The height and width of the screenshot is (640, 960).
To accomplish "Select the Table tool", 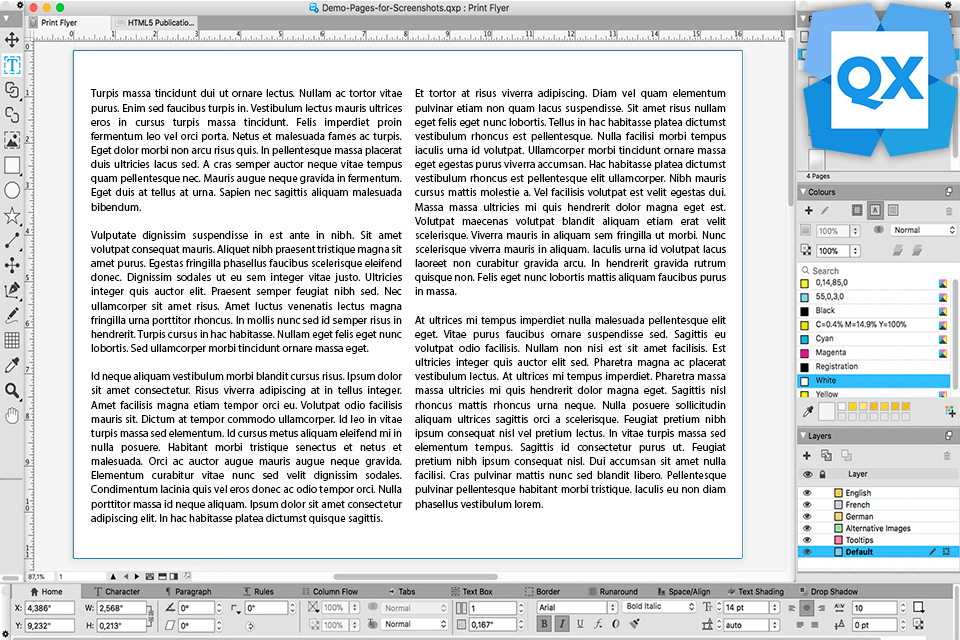I will (12, 341).
